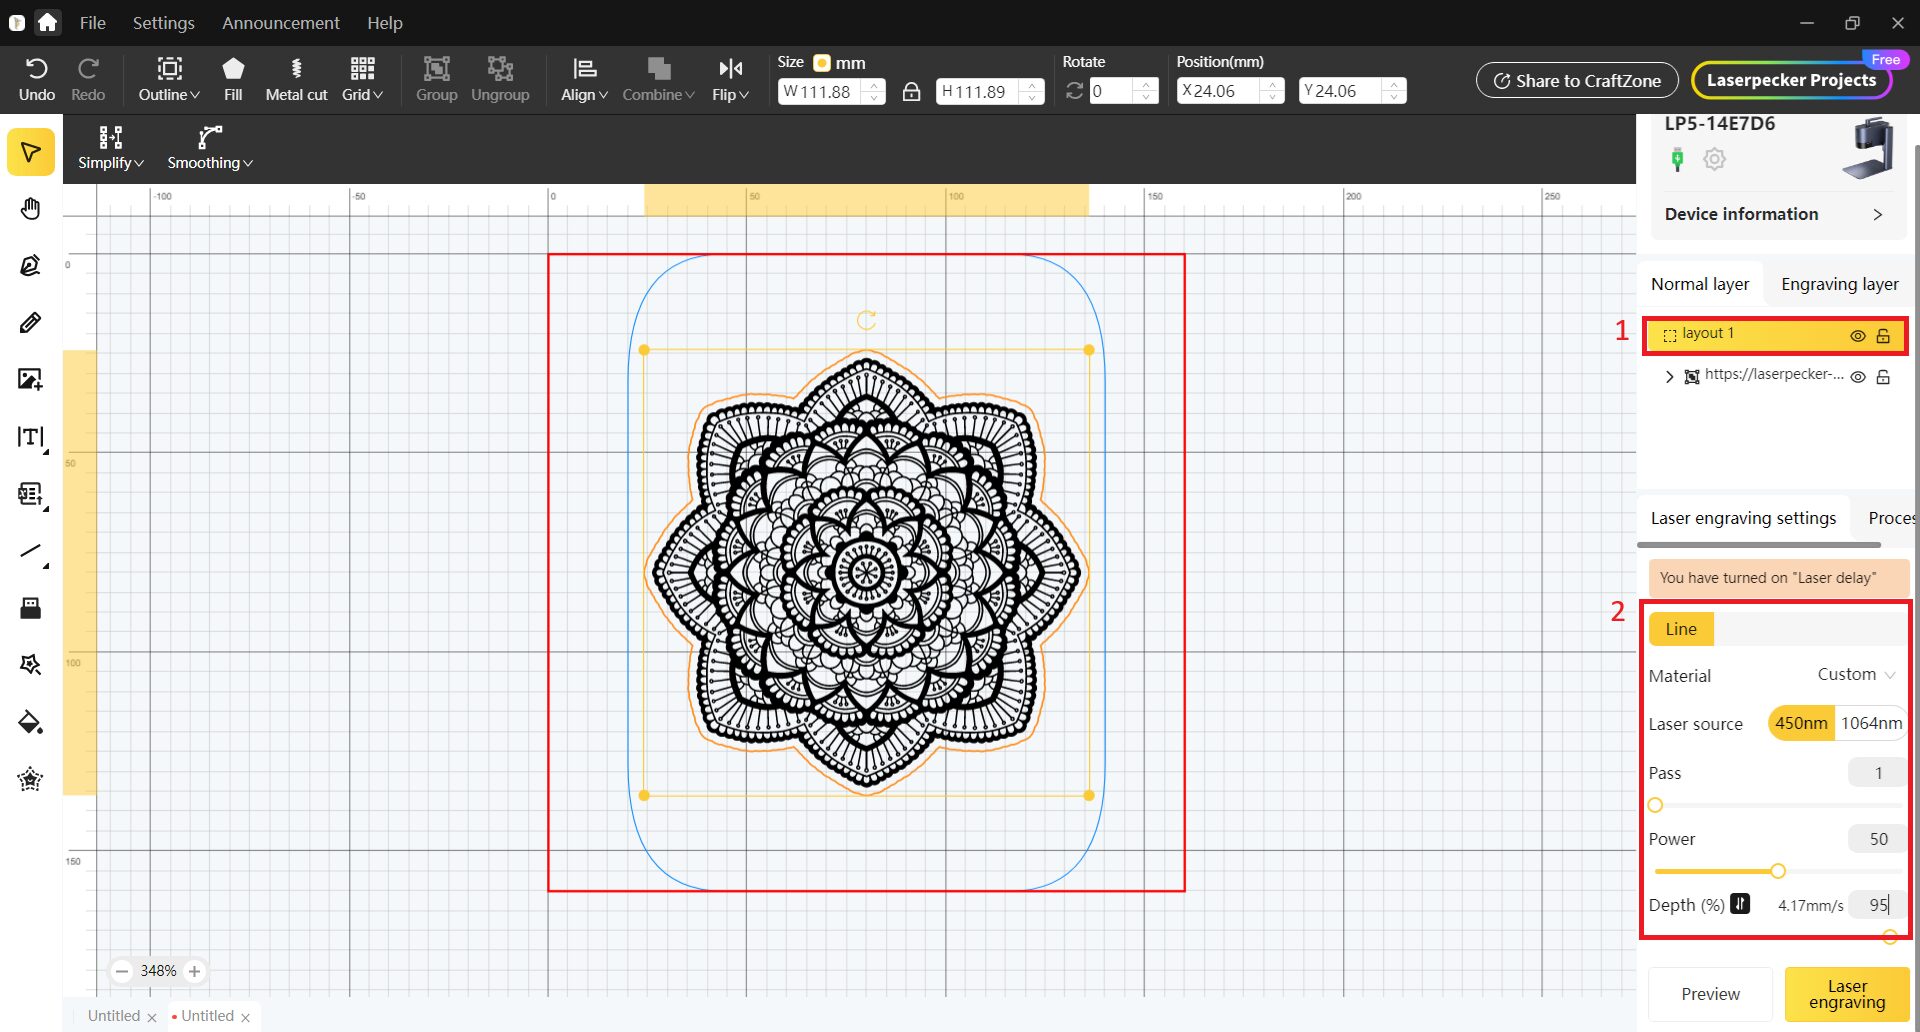
Task: Open the Outline dropdown
Action: pos(169,80)
